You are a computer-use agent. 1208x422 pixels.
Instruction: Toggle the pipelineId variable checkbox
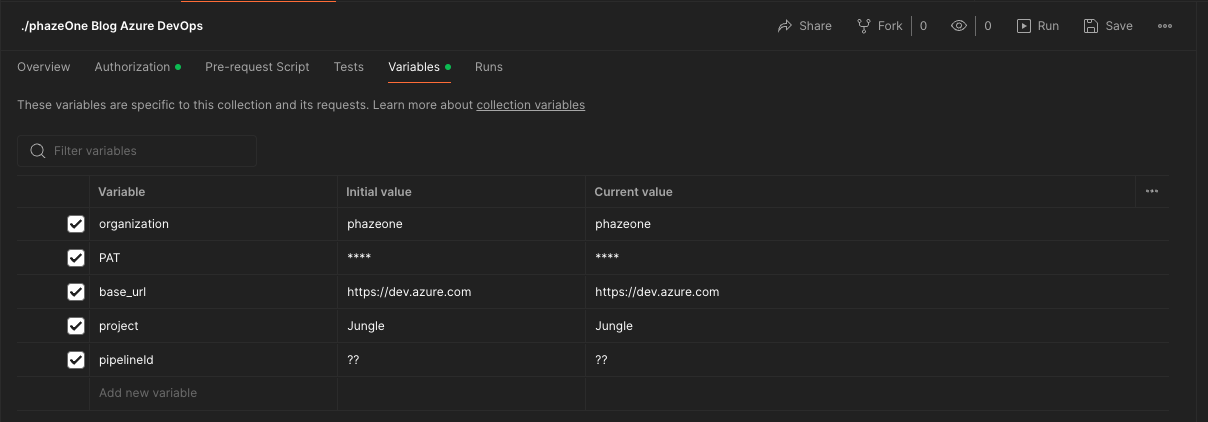click(x=76, y=359)
